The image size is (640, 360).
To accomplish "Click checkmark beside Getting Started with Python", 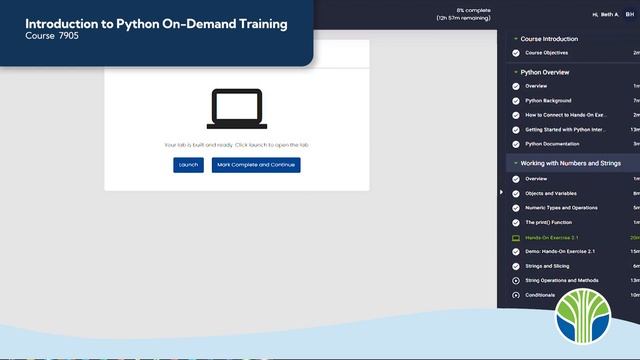I will 516,130.
